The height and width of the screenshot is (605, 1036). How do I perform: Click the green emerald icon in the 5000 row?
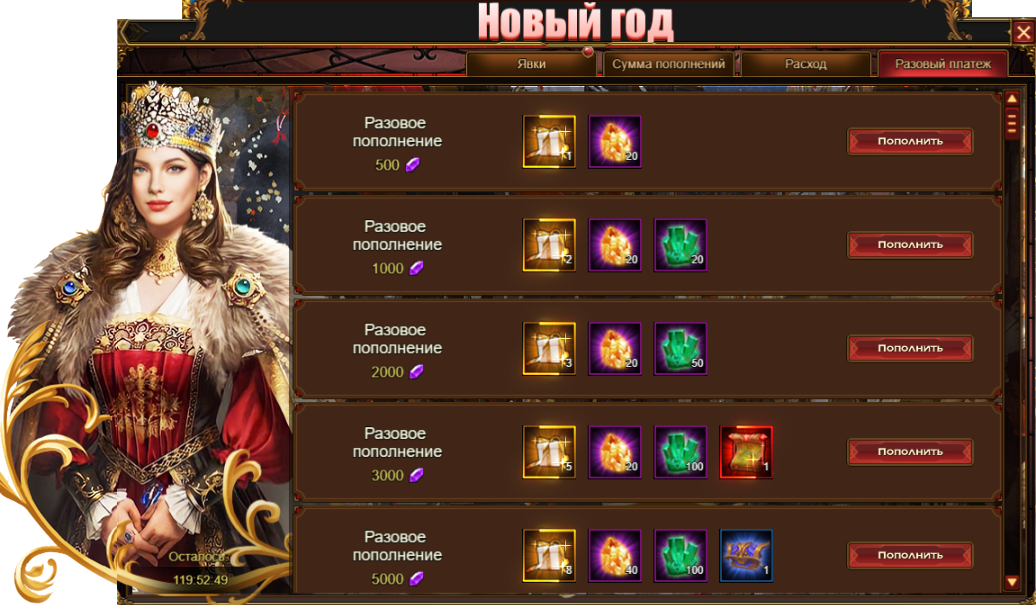[x=681, y=555]
